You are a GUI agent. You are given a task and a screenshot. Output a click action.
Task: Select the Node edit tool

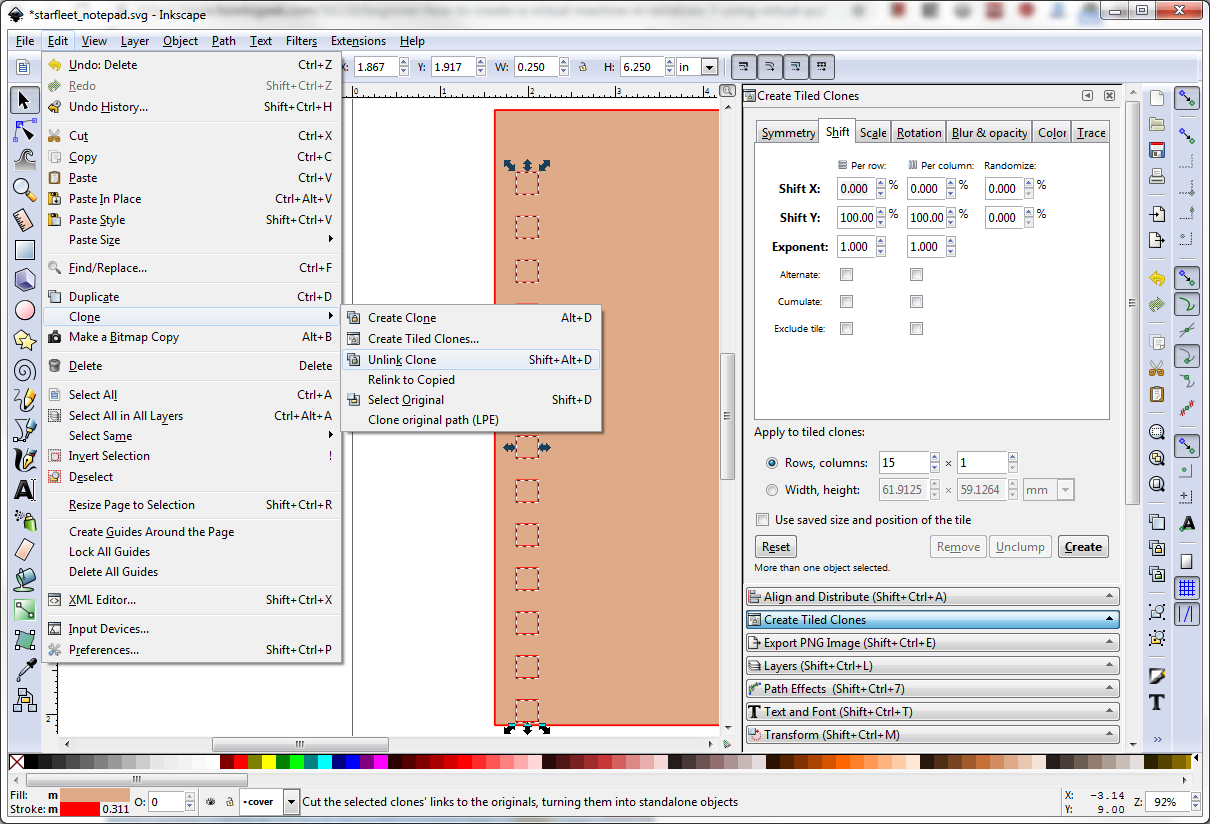click(x=25, y=129)
